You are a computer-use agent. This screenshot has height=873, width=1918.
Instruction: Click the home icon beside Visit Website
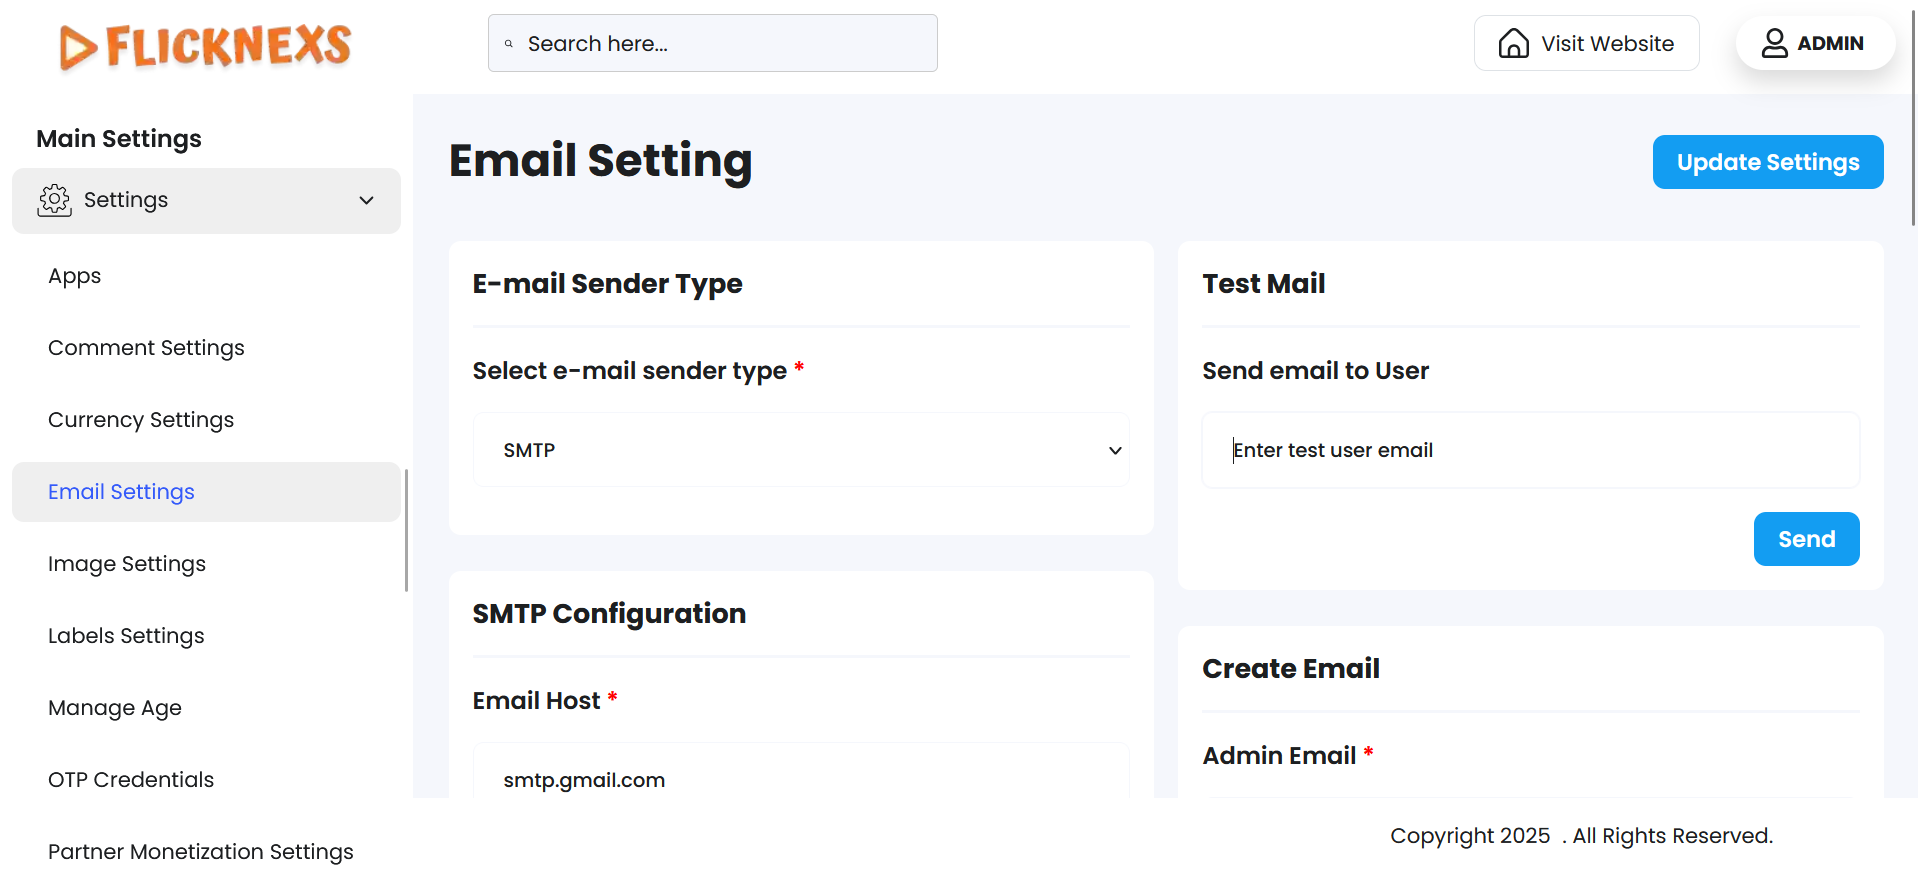[x=1513, y=43]
